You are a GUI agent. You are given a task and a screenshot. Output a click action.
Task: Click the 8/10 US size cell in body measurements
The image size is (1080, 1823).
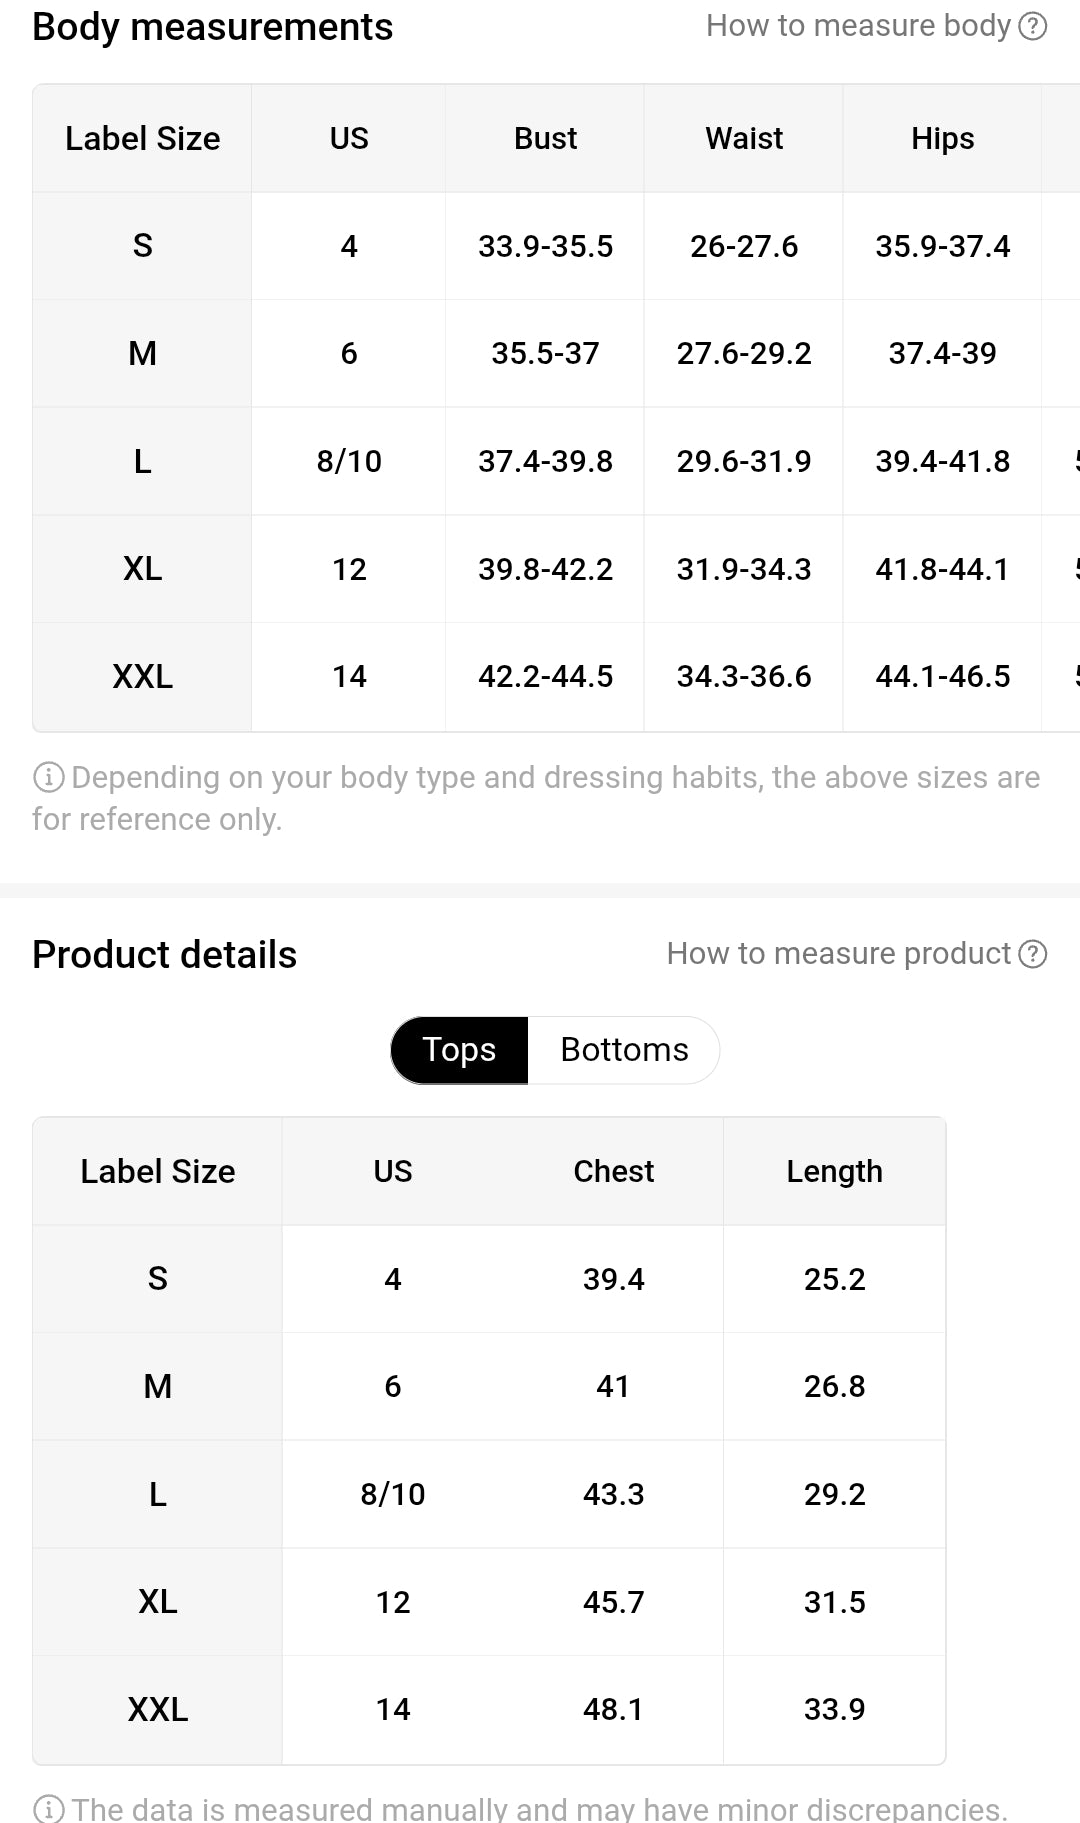pyautogui.click(x=349, y=461)
